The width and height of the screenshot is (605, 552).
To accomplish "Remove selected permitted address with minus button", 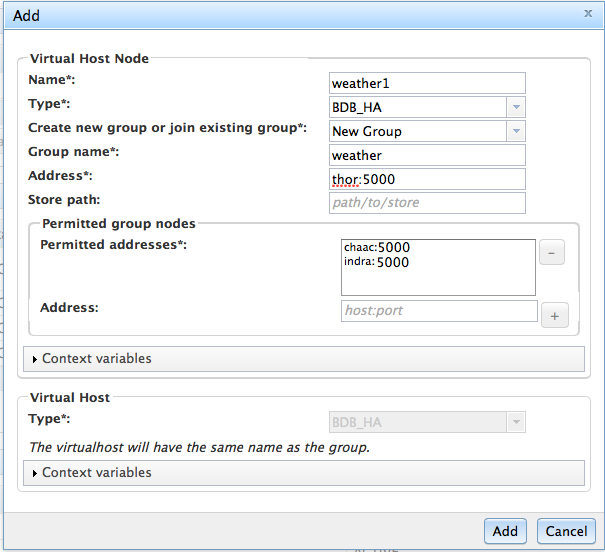I will point(552,252).
